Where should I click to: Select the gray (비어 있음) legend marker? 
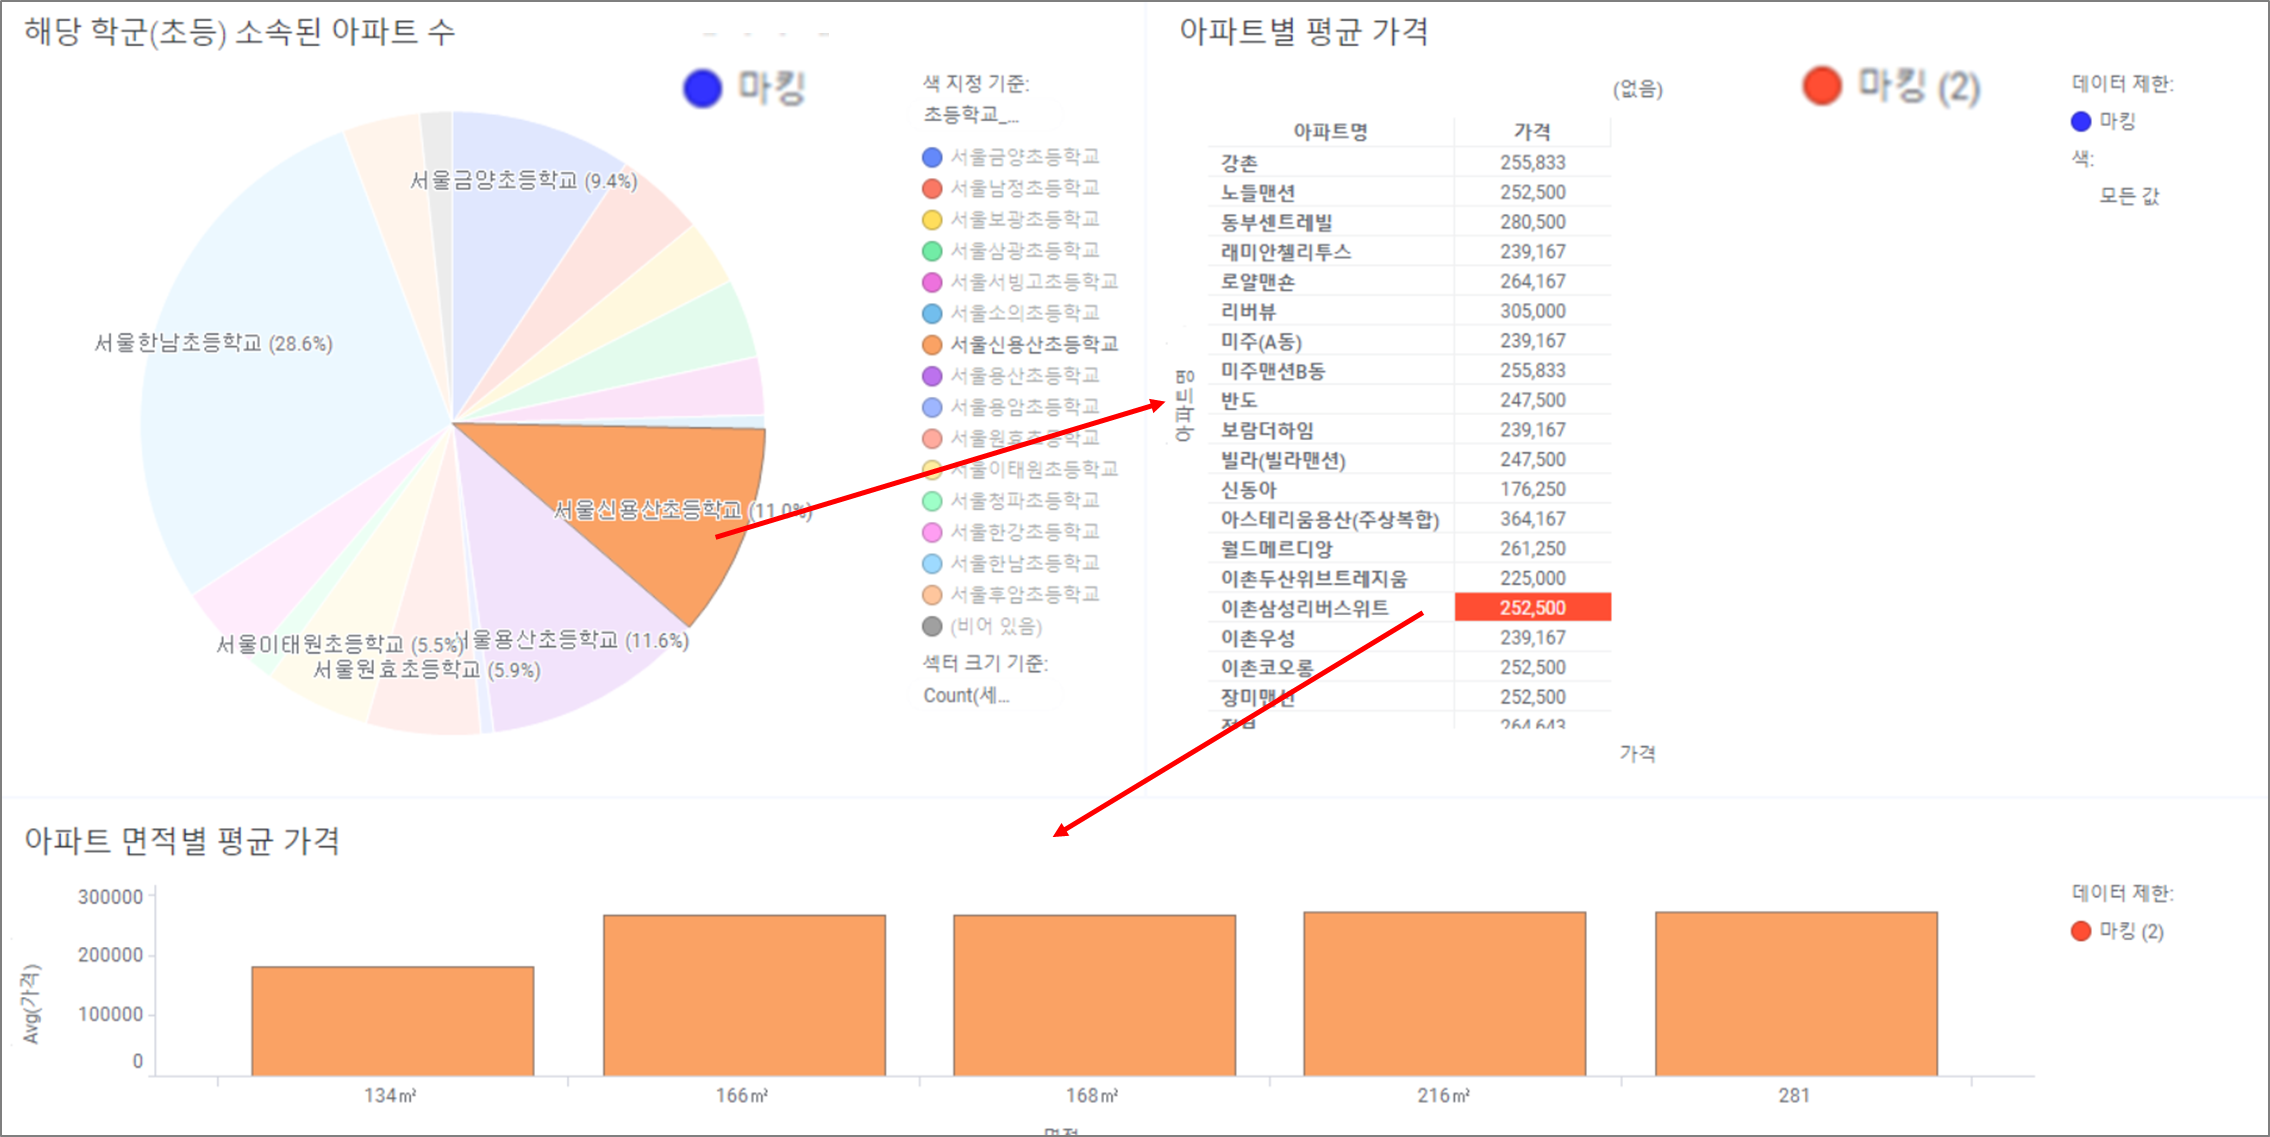pos(932,626)
